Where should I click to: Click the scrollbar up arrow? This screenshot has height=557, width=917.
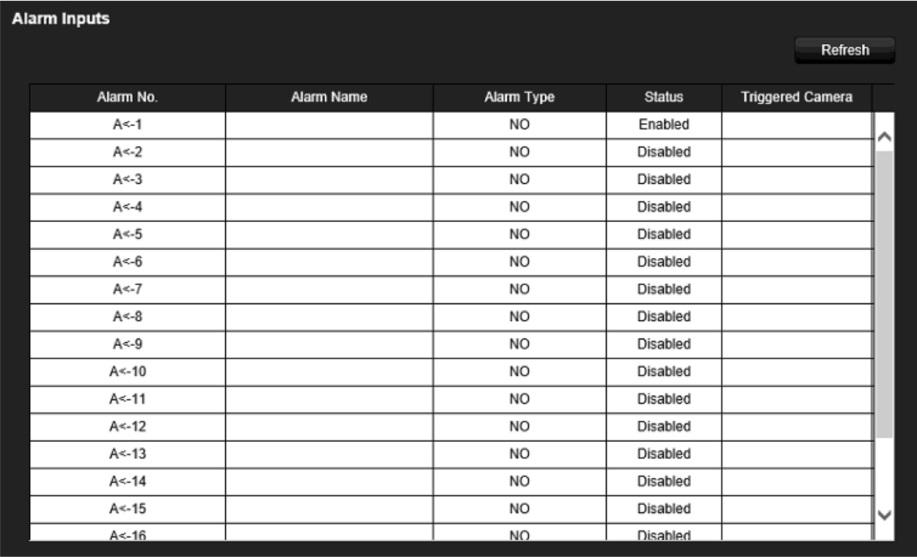click(x=884, y=137)
